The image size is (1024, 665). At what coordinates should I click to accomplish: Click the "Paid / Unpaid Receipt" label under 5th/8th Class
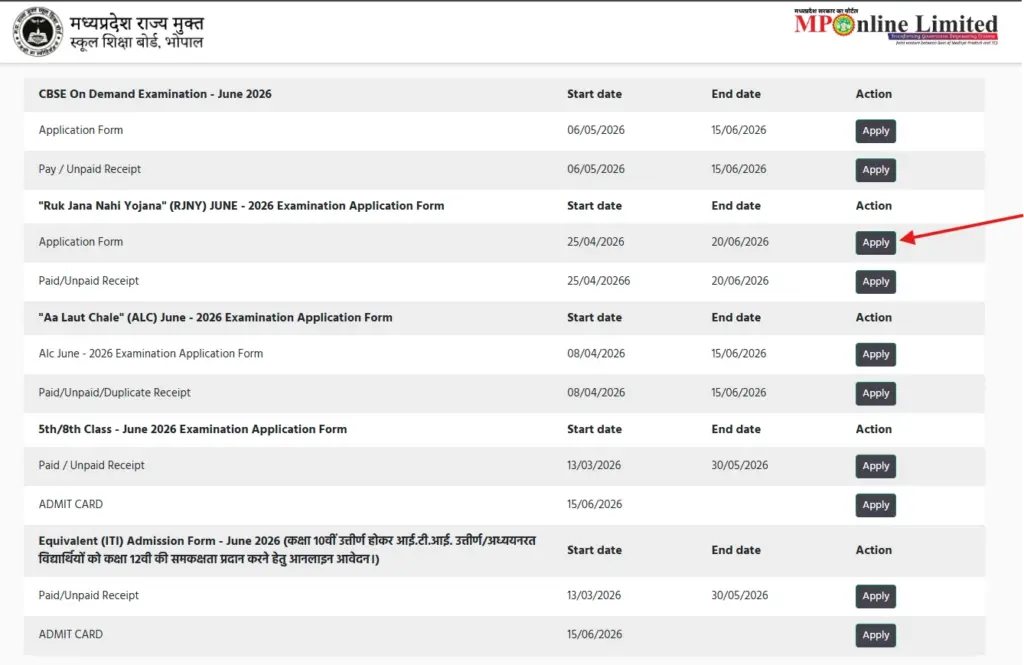tap(91, 465)
